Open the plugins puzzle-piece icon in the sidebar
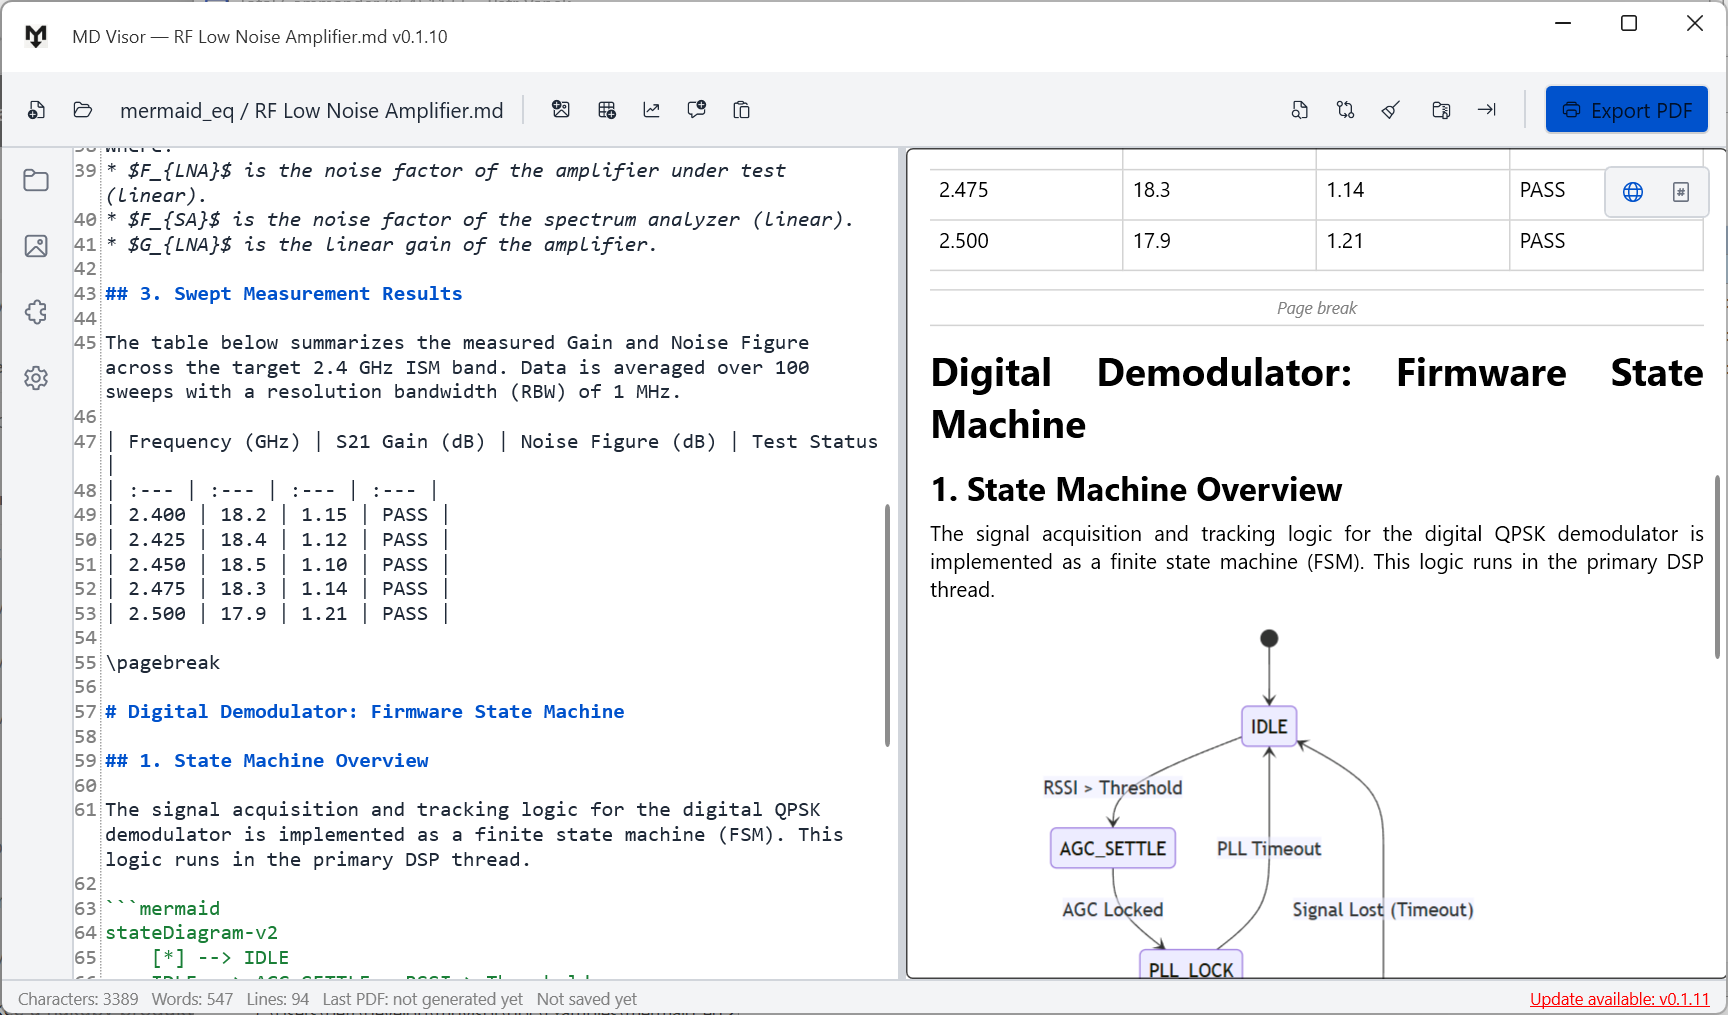1728x1015 pixels. click(x=36, y=312)
